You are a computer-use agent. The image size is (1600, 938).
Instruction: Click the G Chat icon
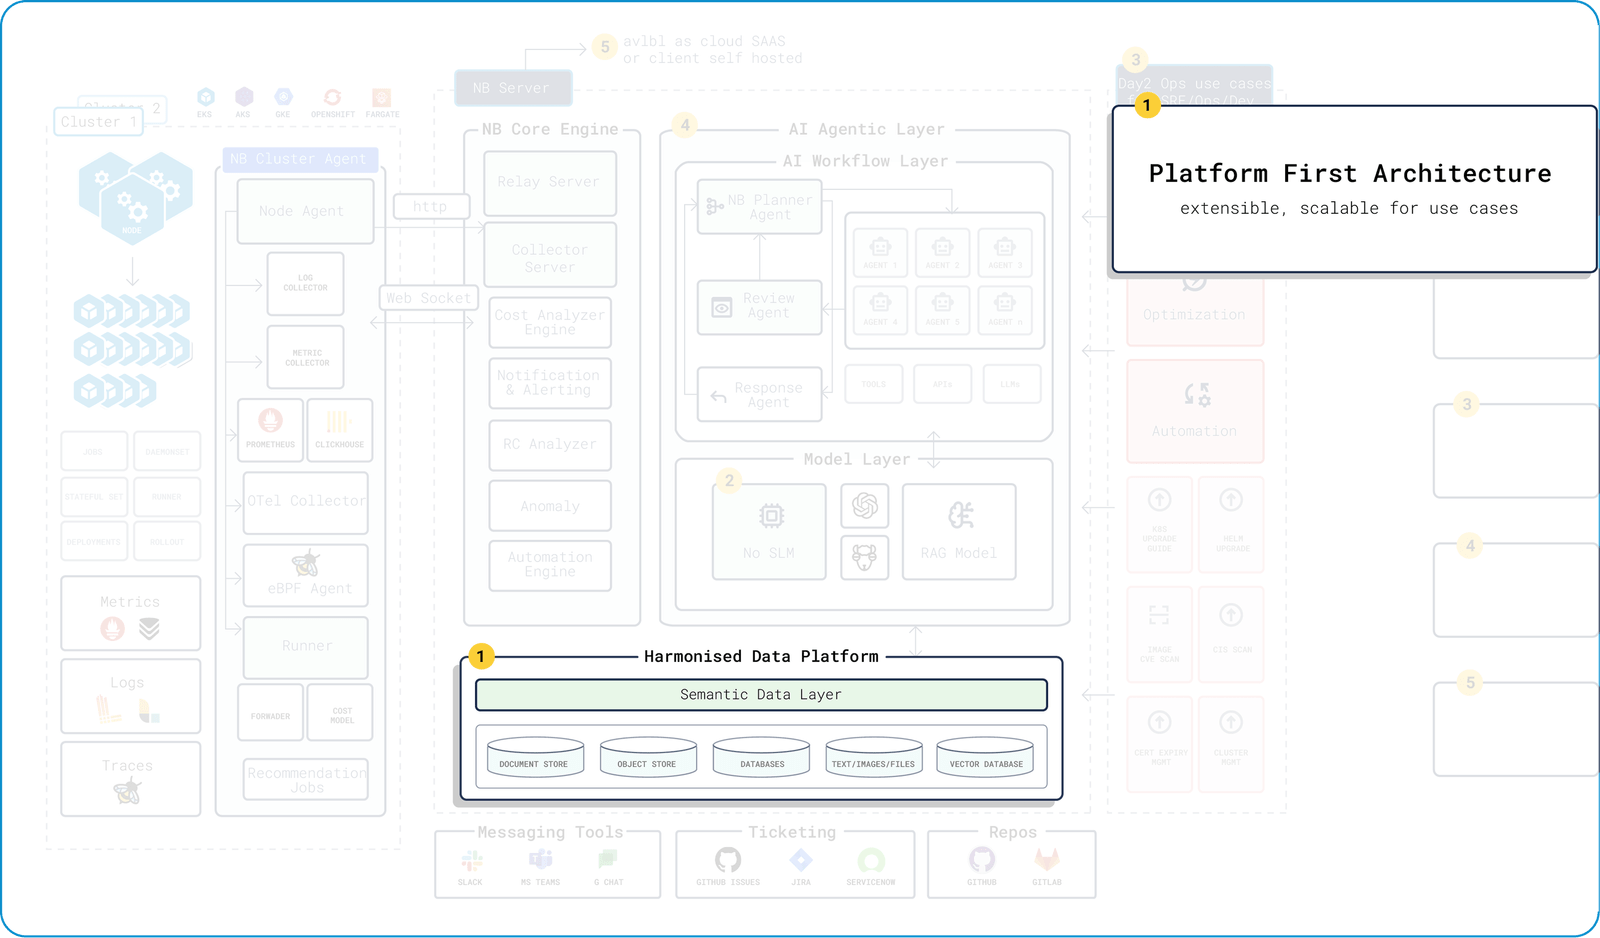[x=608, y=859]
